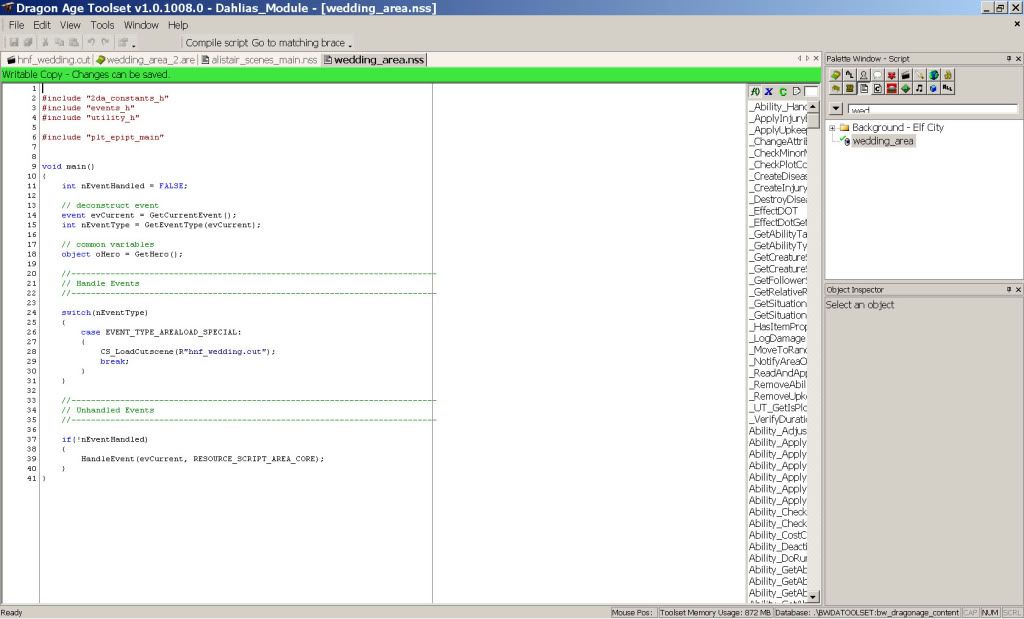The image size is (1024, 619).
Task: Click the globe Area palette icon
Action: coord(933,75)
